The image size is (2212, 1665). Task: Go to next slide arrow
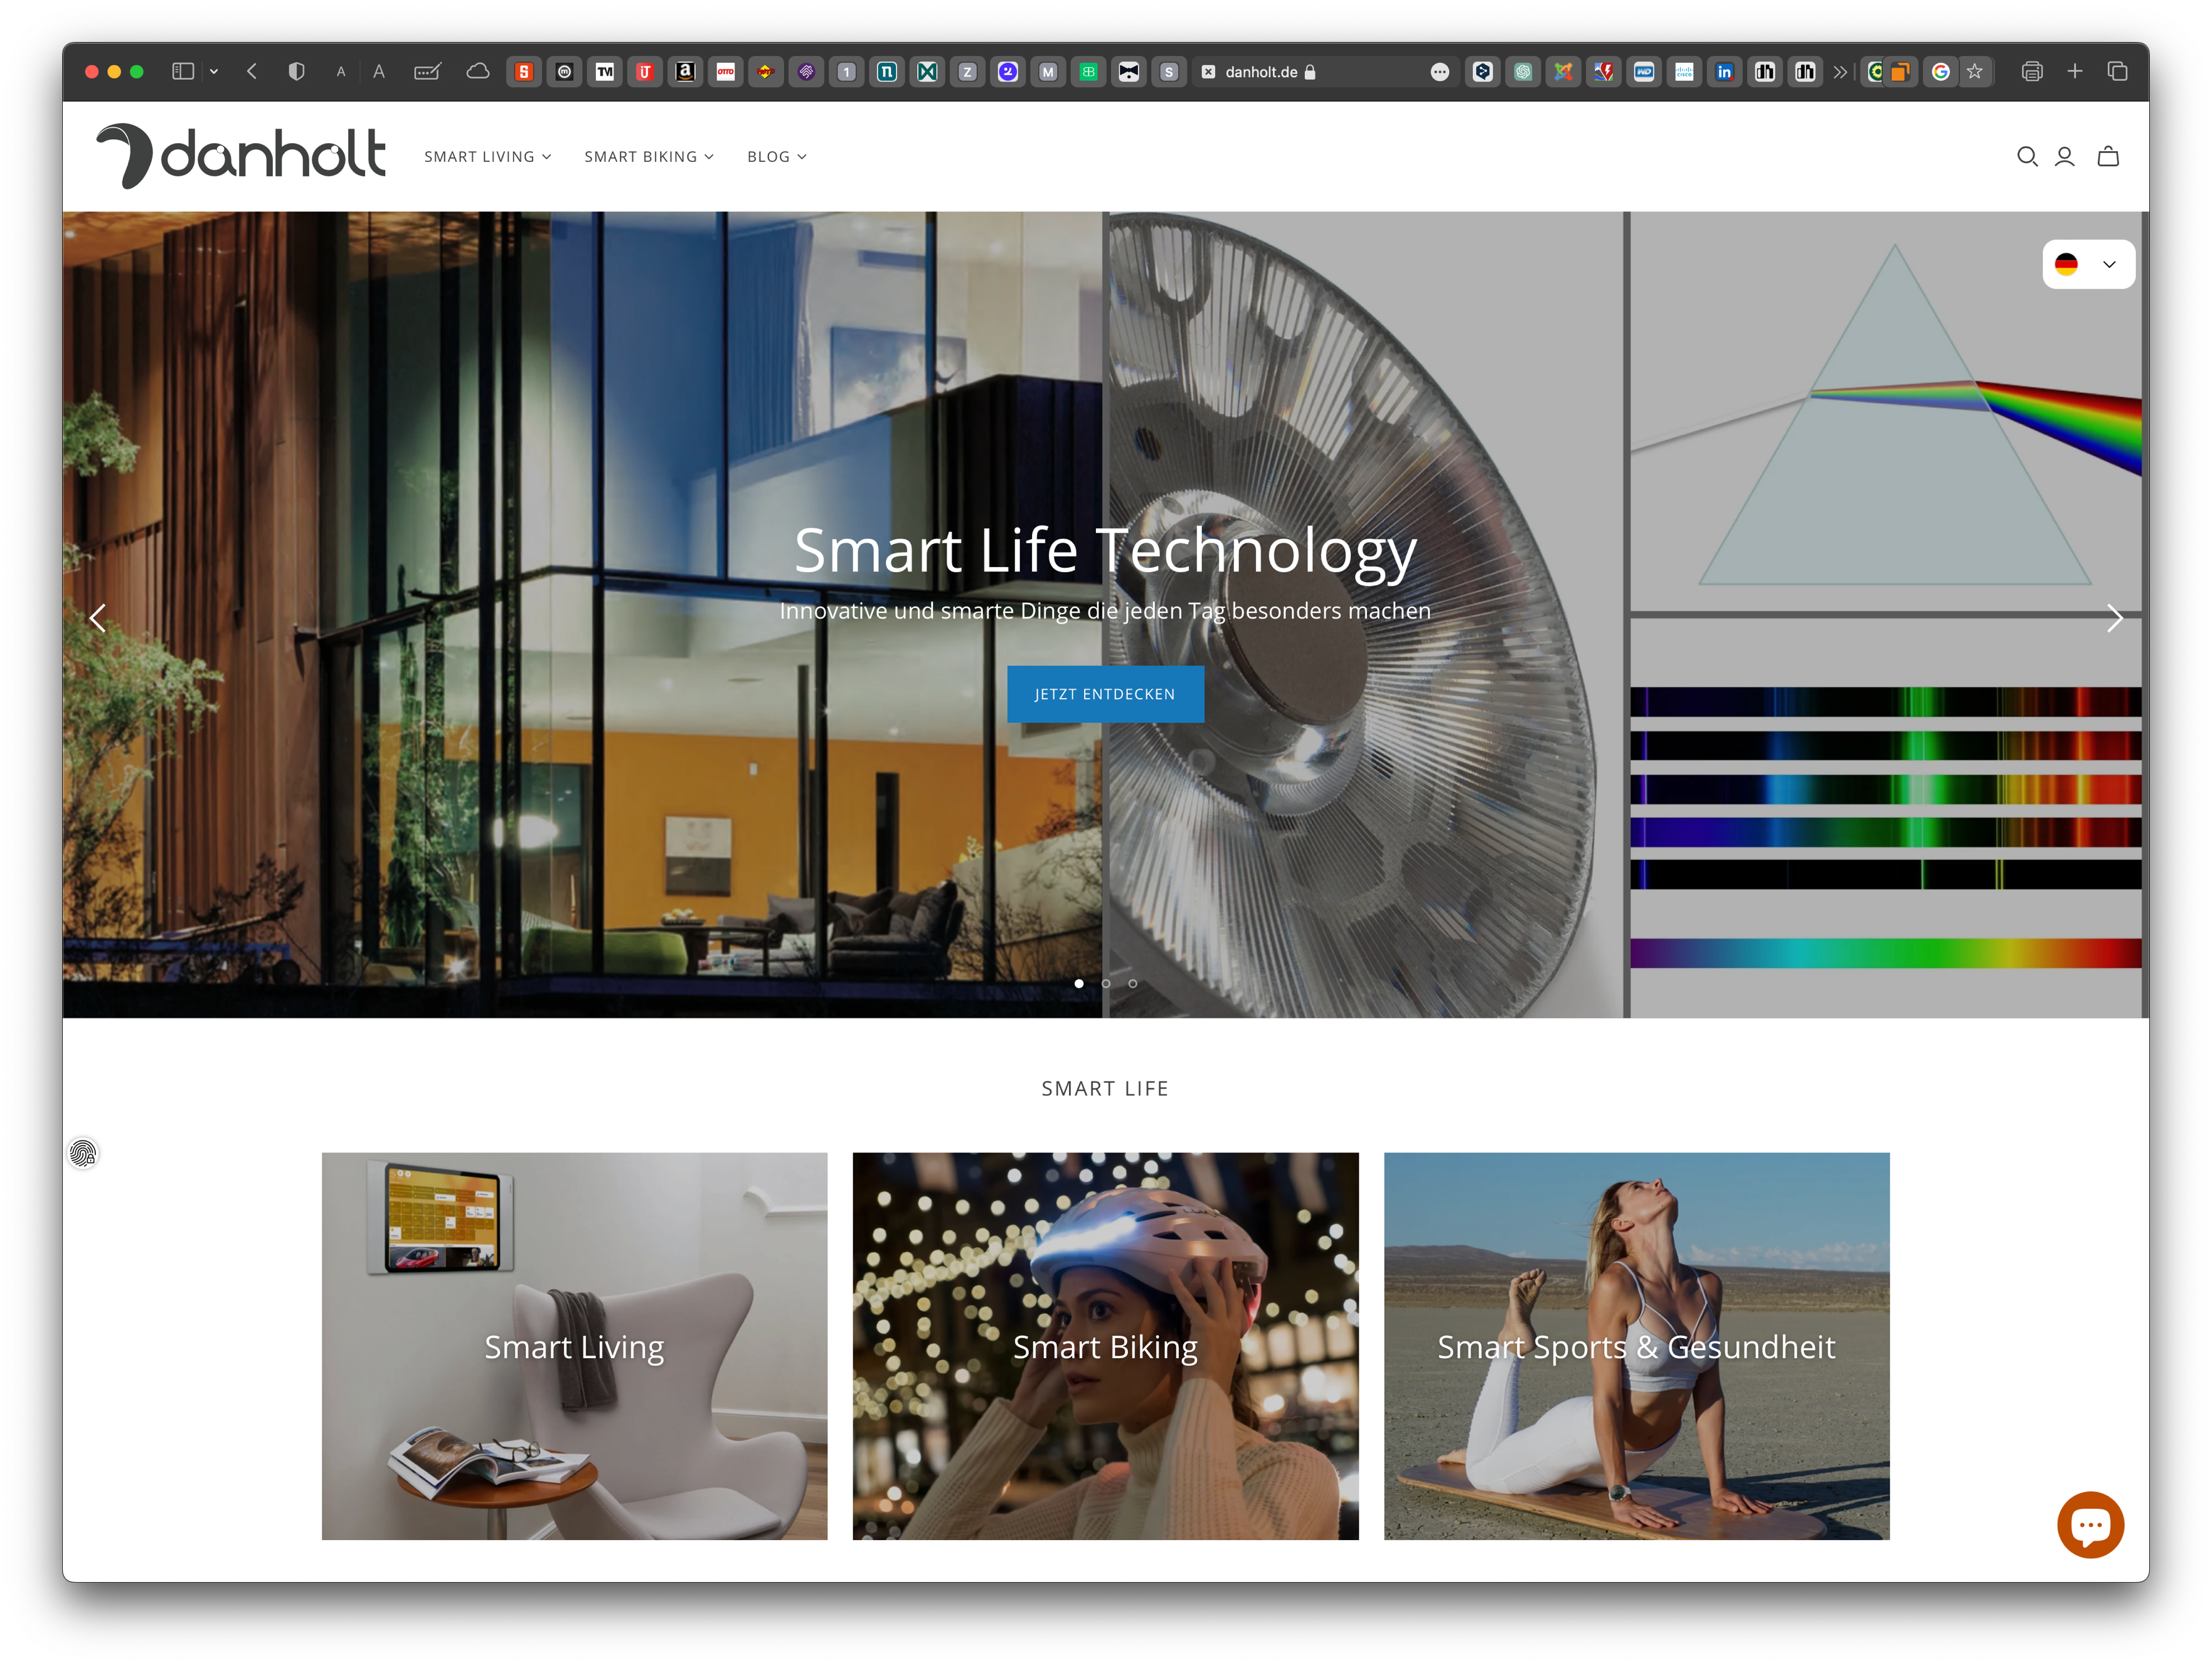[x=2114, y=618]
